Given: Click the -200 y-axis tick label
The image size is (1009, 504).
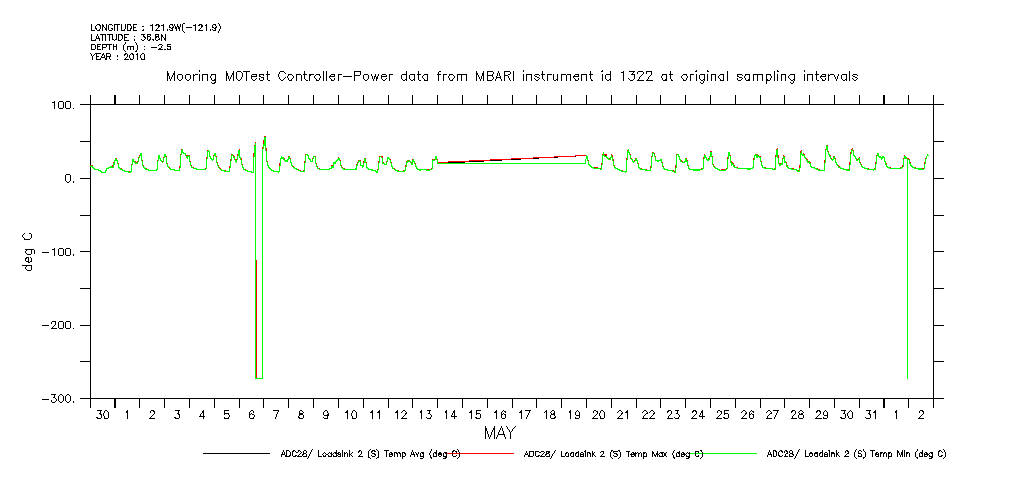Looking at the screenshot, I should pos(57,326).
